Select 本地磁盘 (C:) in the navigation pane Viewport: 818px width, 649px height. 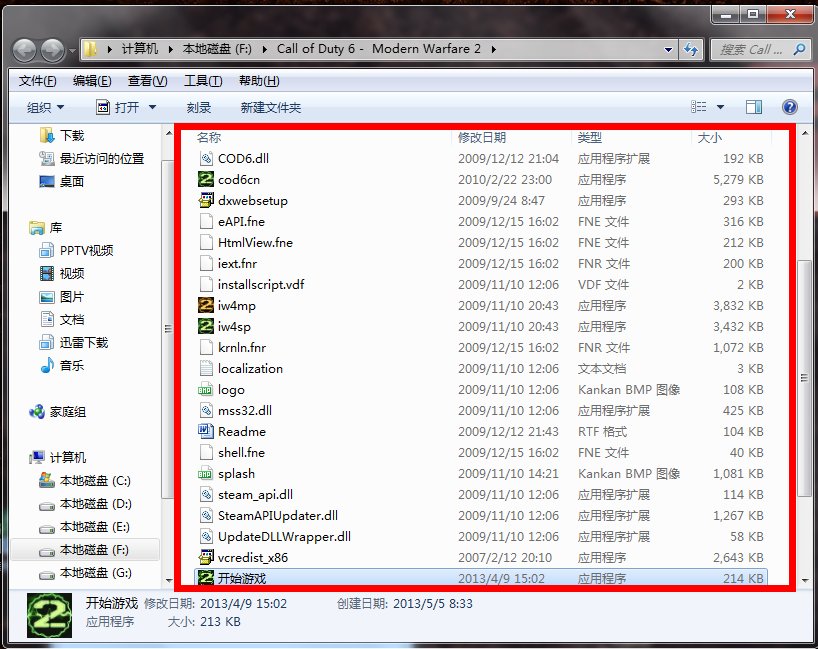point(94,481)
